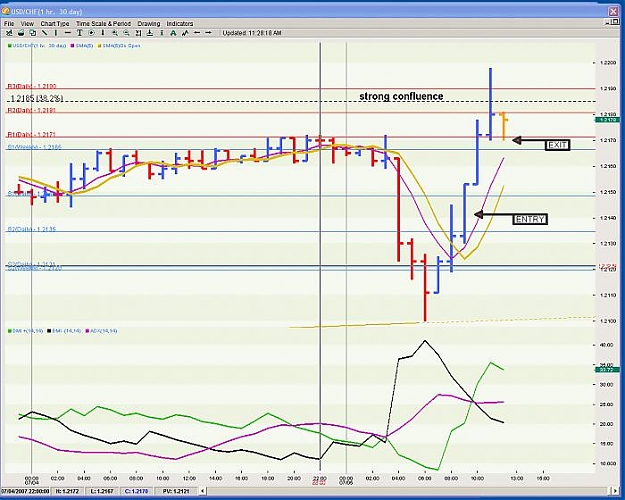Viewport: 625px width, 500px height.
Task: Click the zoom in magnifier icon
Action: tap(115, 33)
